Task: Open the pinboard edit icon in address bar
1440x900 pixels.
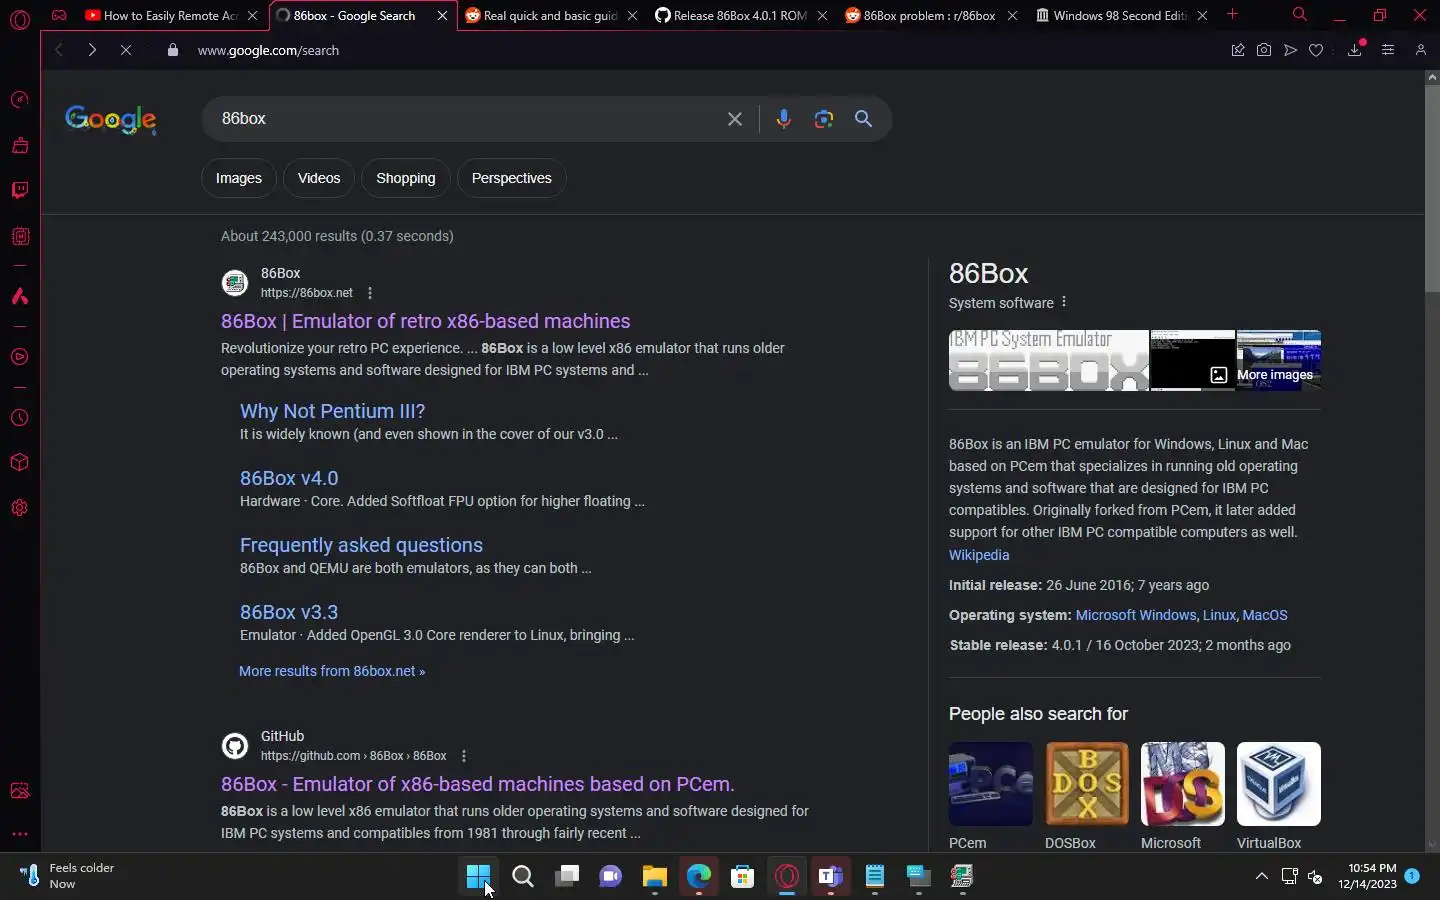Action: pos(1238,50)
